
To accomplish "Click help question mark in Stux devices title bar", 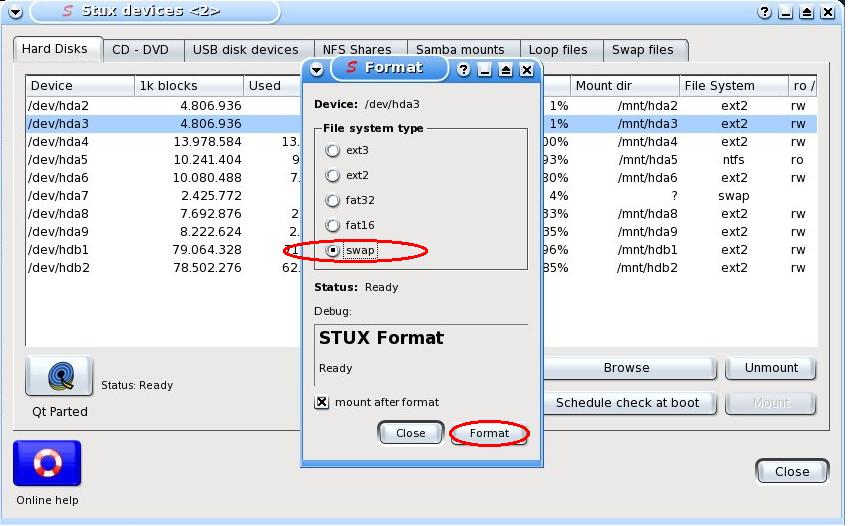I will pos(764,12).
